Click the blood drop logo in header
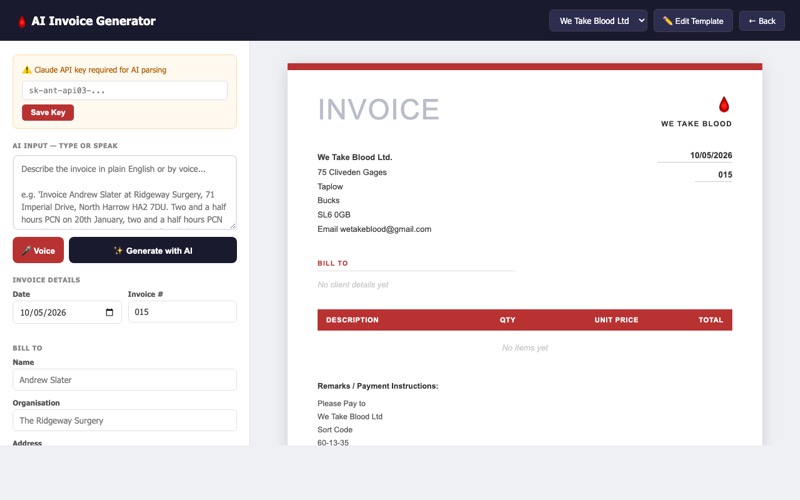The image size is (800, 500). pos(22,21)
